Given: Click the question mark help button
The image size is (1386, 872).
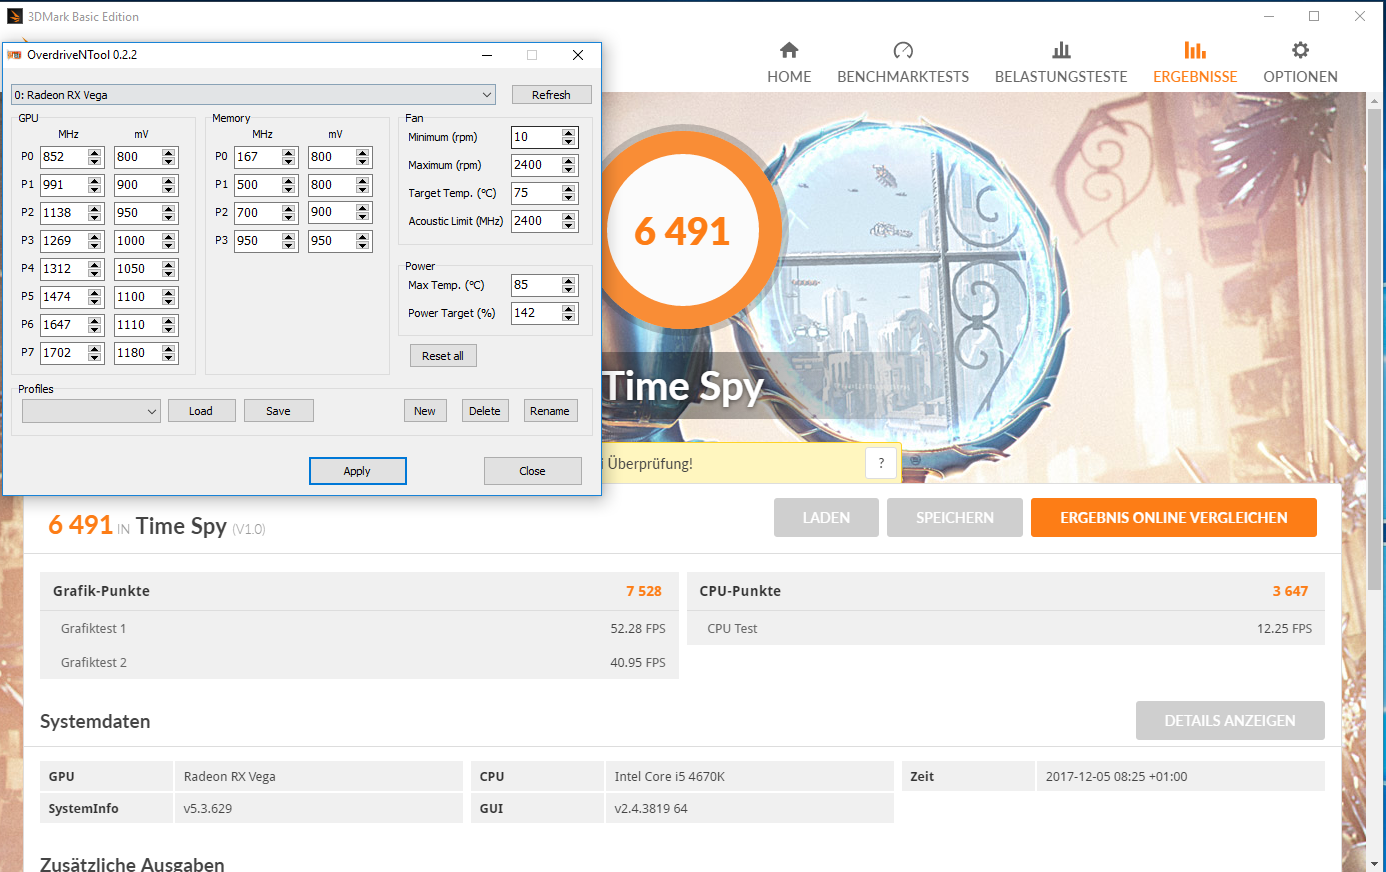Looking at the screenshot, I should click(881, 463).
